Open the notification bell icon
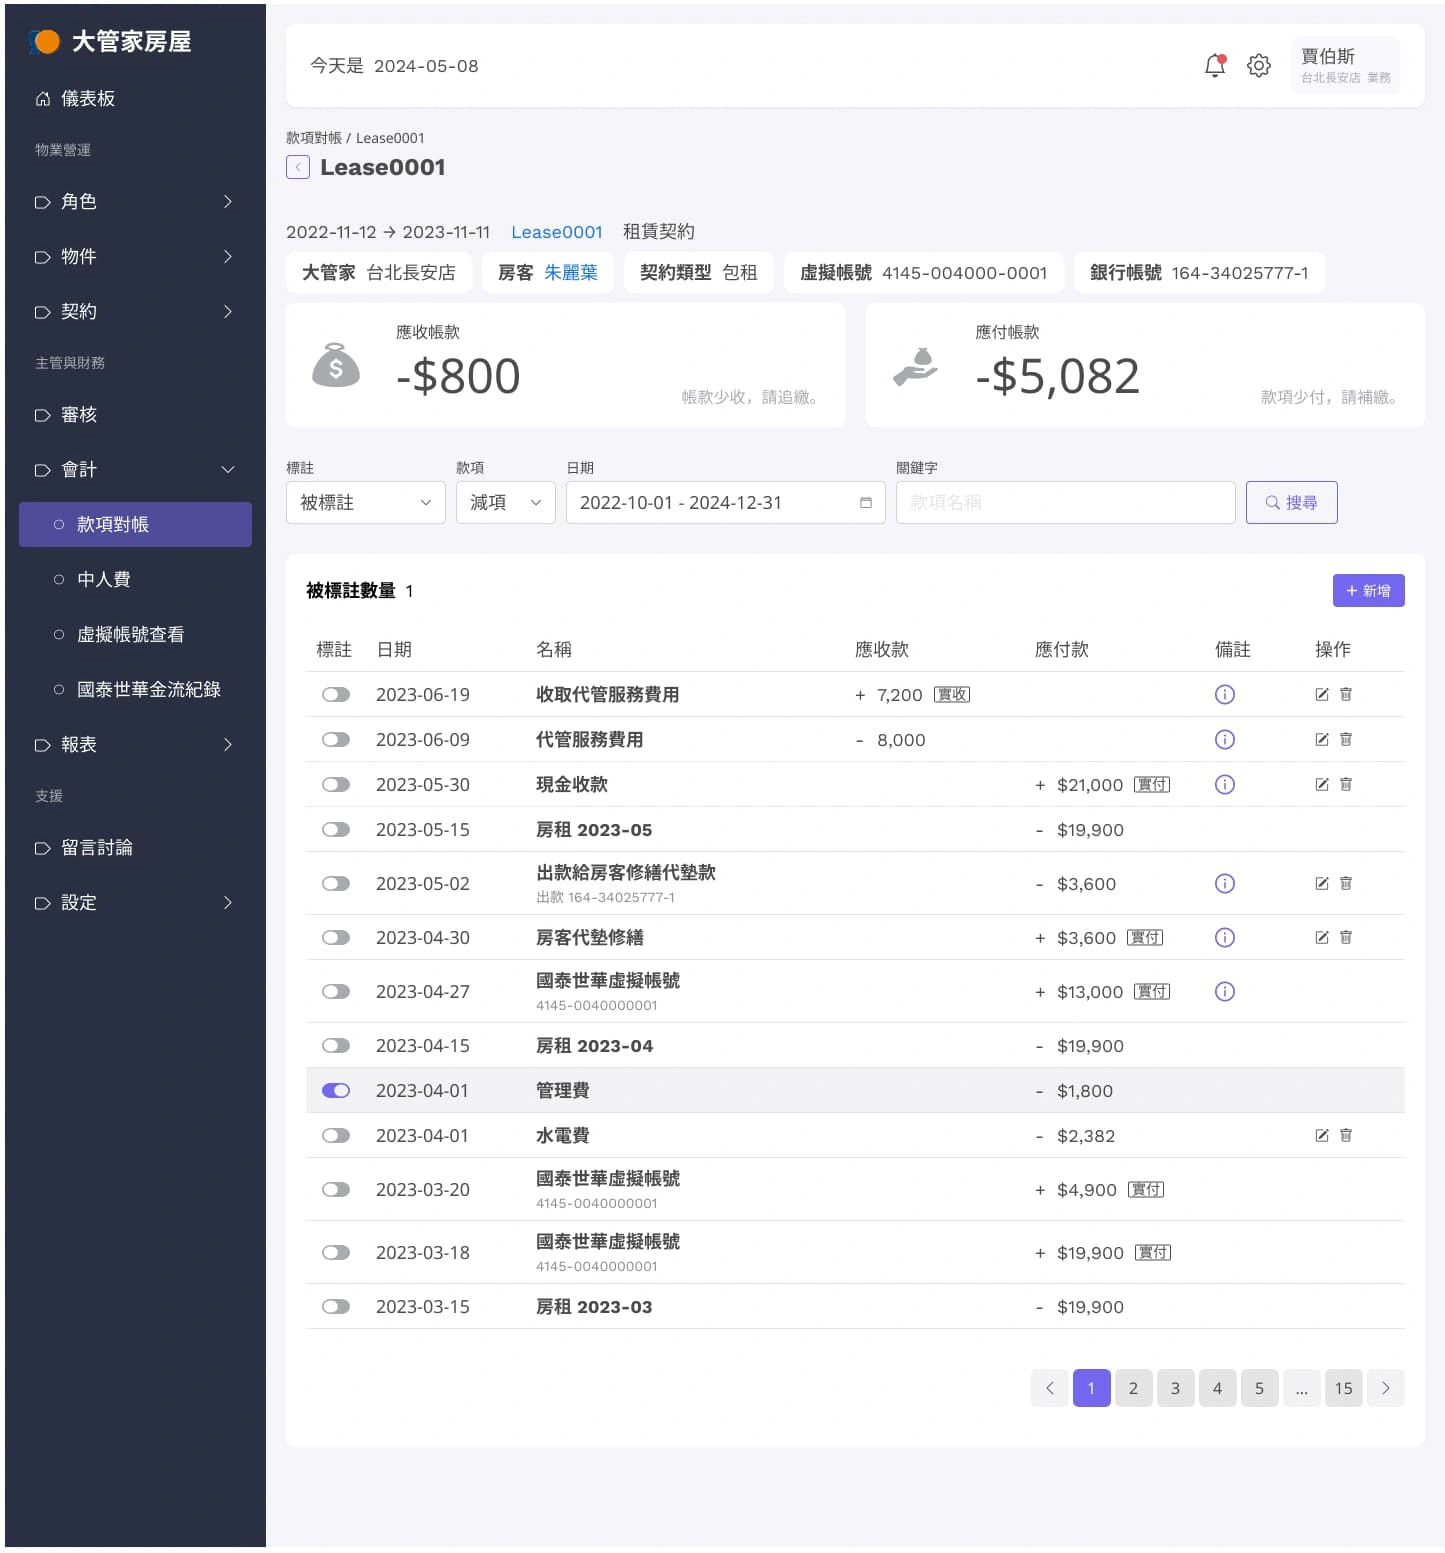Viewport: 1445px width, 1553px height. click(x=1214, y=65)
